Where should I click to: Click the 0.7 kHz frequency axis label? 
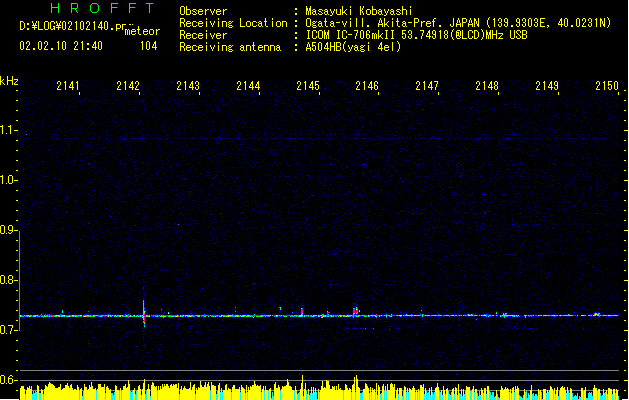click(8, 330)
